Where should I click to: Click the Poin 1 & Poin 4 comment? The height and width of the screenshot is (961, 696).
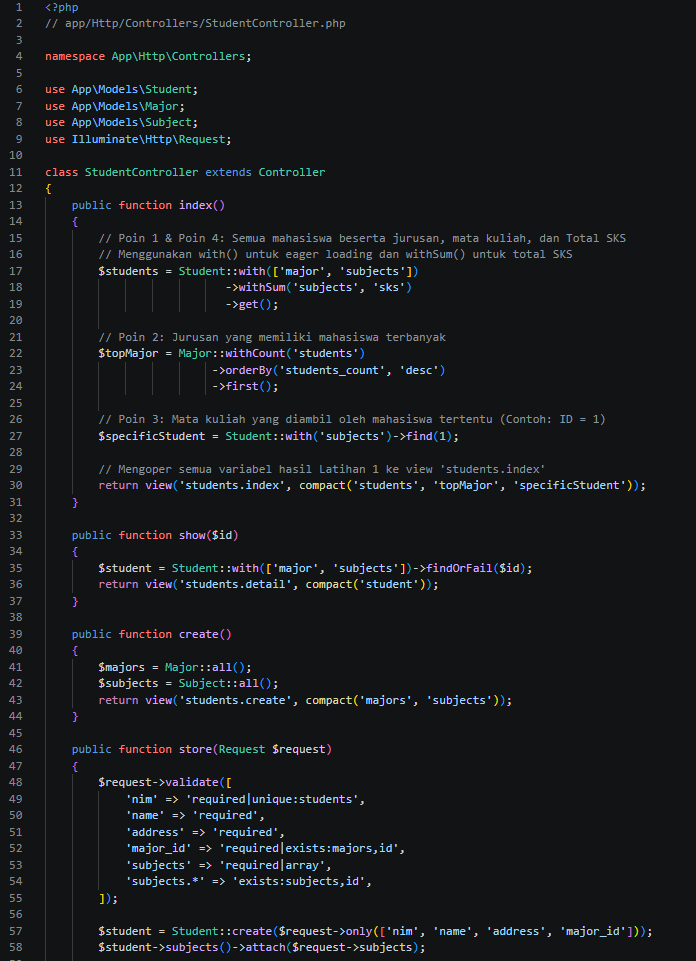coord(362,238)
